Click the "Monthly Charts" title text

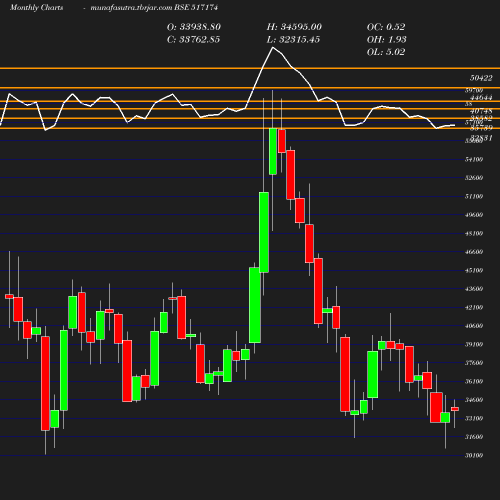pyautogui.click(x=36, y=8)
